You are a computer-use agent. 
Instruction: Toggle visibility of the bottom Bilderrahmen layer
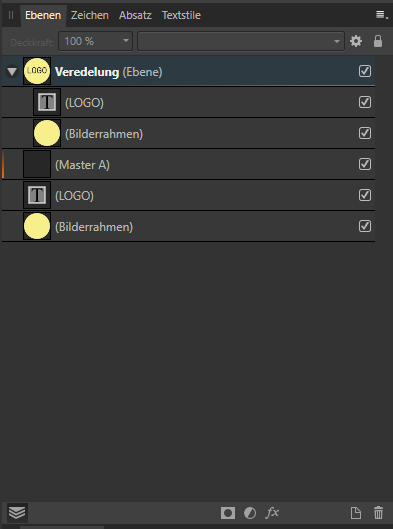point(365,226)
